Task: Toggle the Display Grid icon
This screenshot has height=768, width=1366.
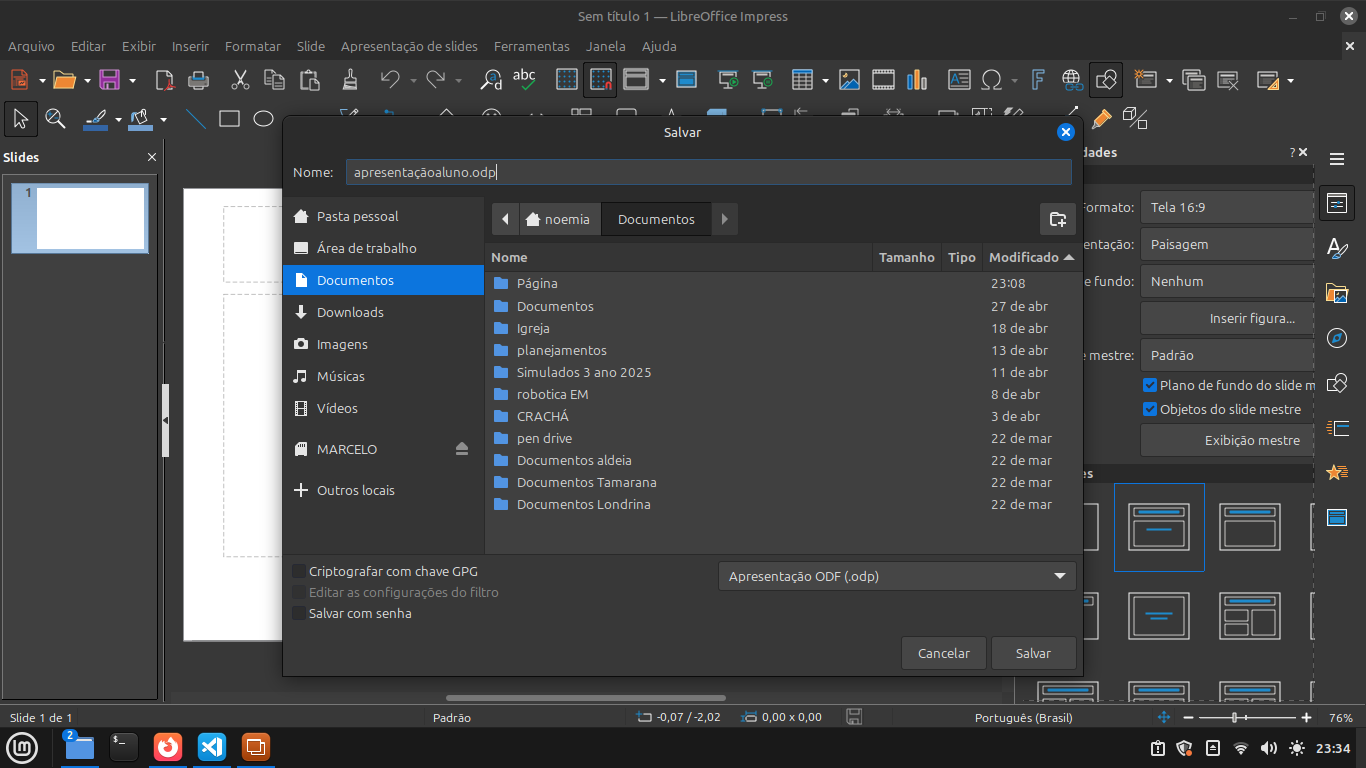Action: 567,80
